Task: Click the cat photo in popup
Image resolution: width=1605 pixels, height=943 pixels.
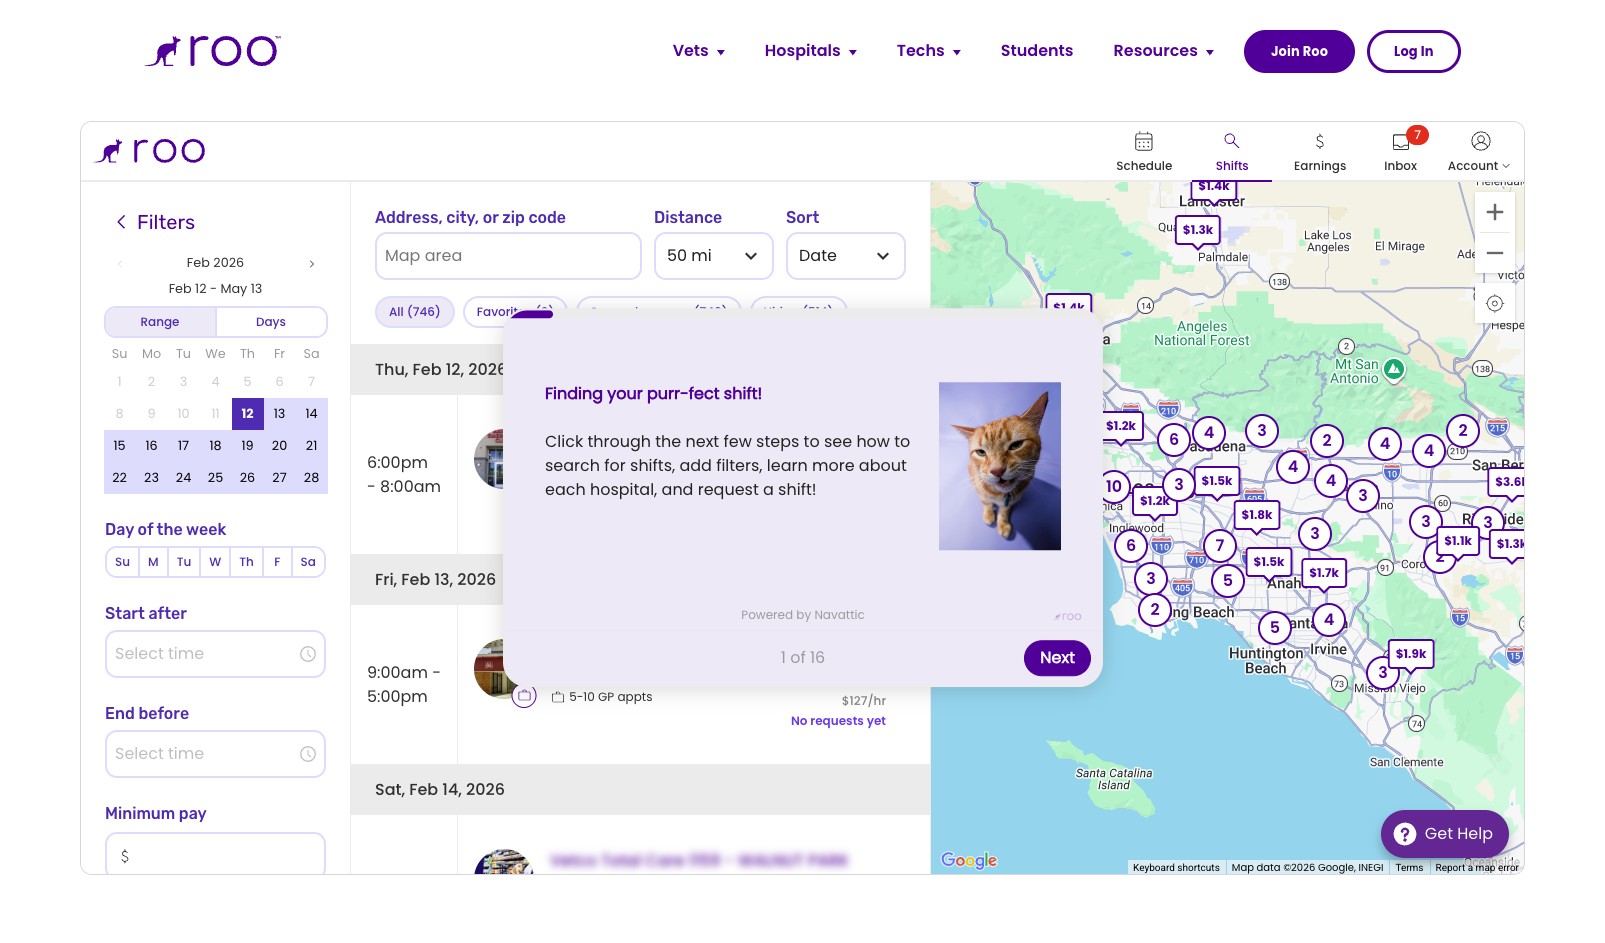Action: point(1000,466)
